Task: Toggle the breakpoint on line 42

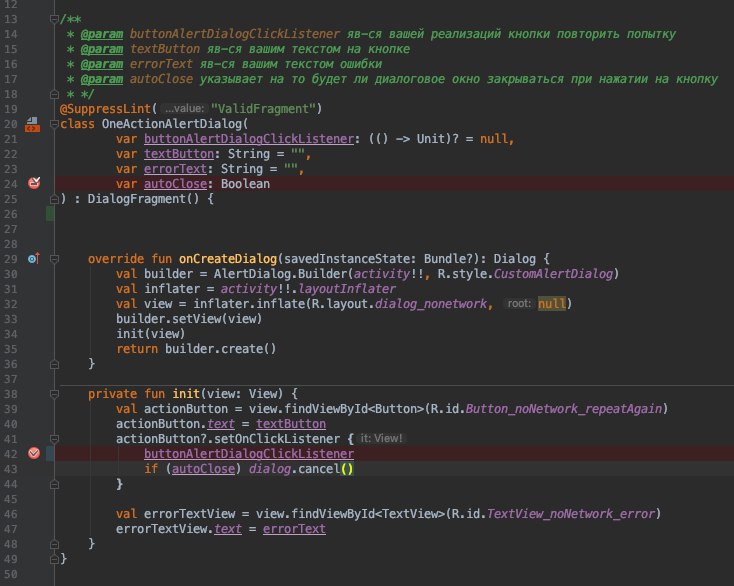Action: (x=34, y=453)
